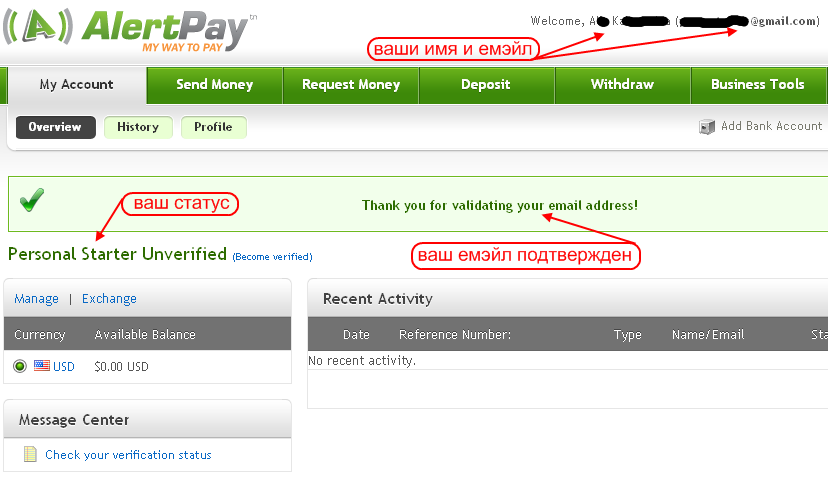This screenshot has width=828, height=482.
Task: Click the notepad icon in Message Center
Action: (x=31, y=454)
